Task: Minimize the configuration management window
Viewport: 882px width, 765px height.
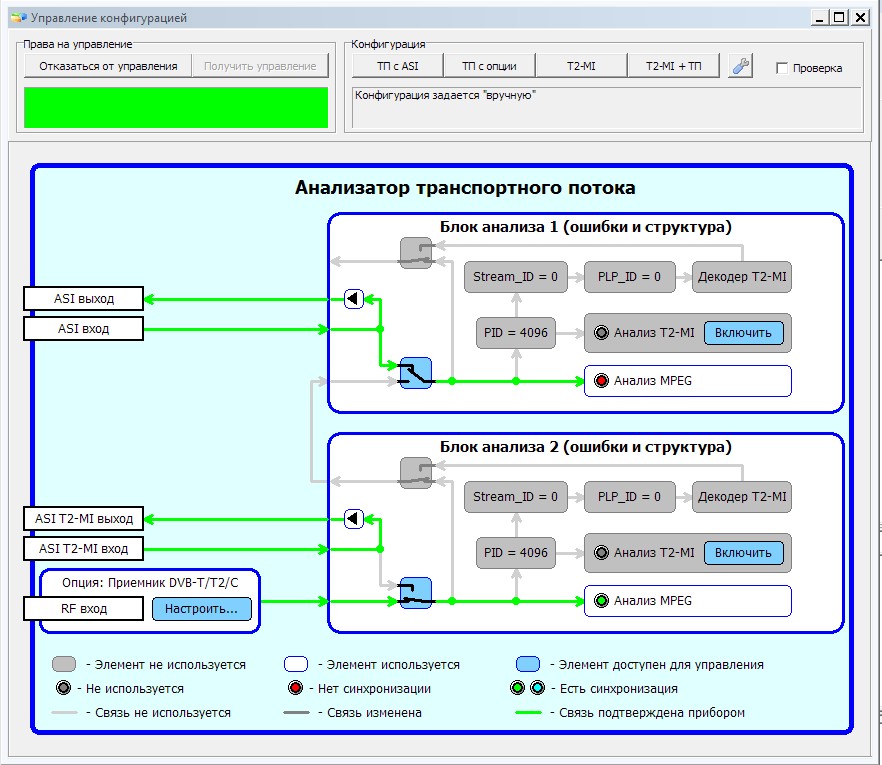Action: pos(820,18)
